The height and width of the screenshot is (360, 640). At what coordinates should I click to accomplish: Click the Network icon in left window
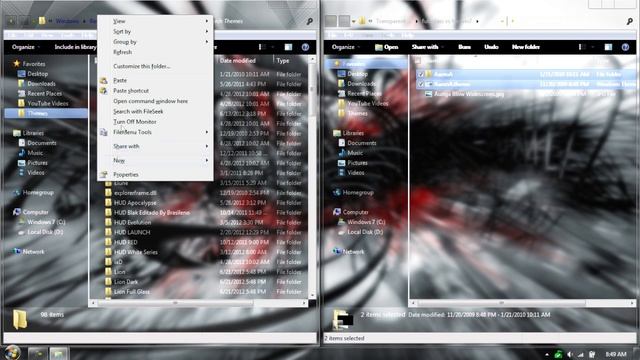tap(16, 252)
